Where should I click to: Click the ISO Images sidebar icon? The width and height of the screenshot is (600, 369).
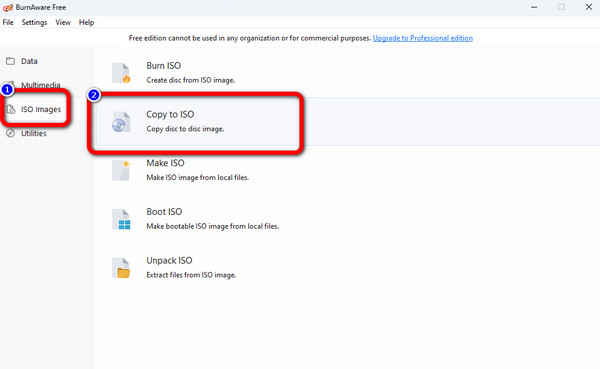tap(11, 109)
